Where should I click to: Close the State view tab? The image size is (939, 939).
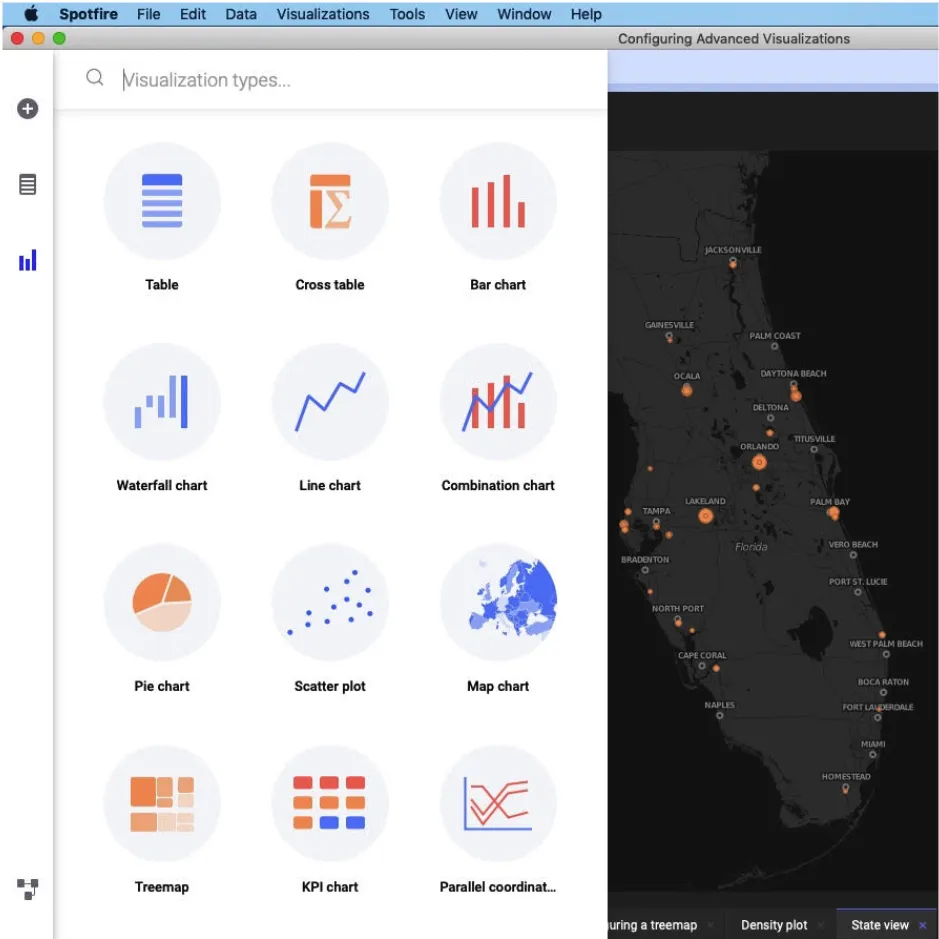923,925
